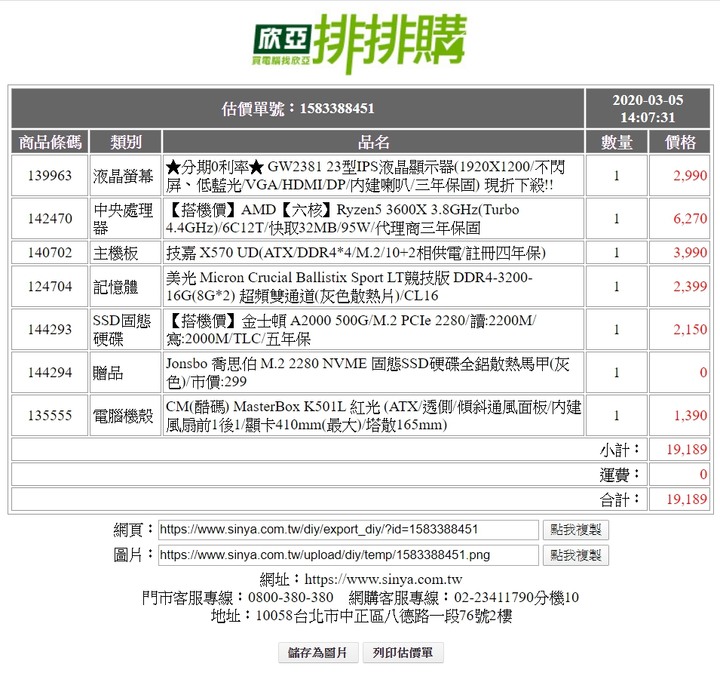The height and width of the screenshot is (676, 720).
Task: Copy the image URL with 點我複製
Action: tap(575, 555)
